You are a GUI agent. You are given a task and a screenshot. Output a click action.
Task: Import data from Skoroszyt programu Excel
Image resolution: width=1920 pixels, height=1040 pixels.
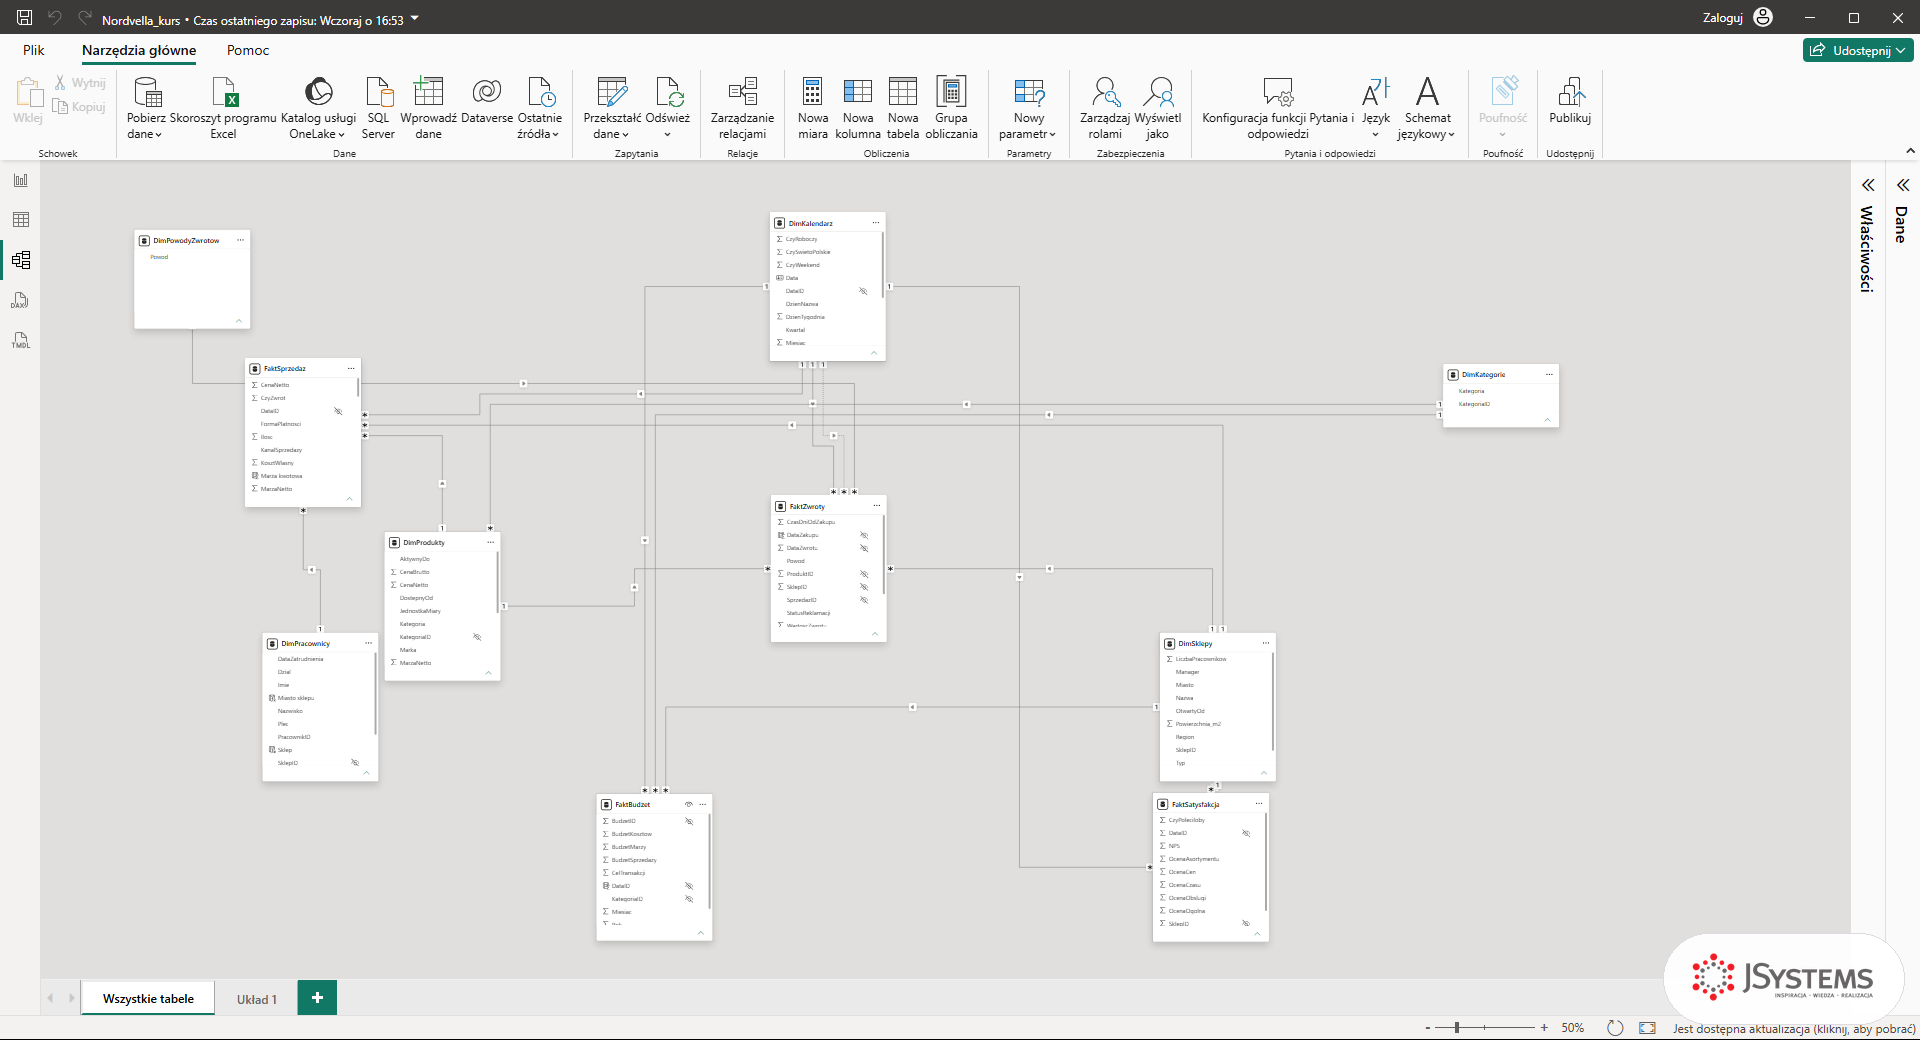[x=223, y=108]
